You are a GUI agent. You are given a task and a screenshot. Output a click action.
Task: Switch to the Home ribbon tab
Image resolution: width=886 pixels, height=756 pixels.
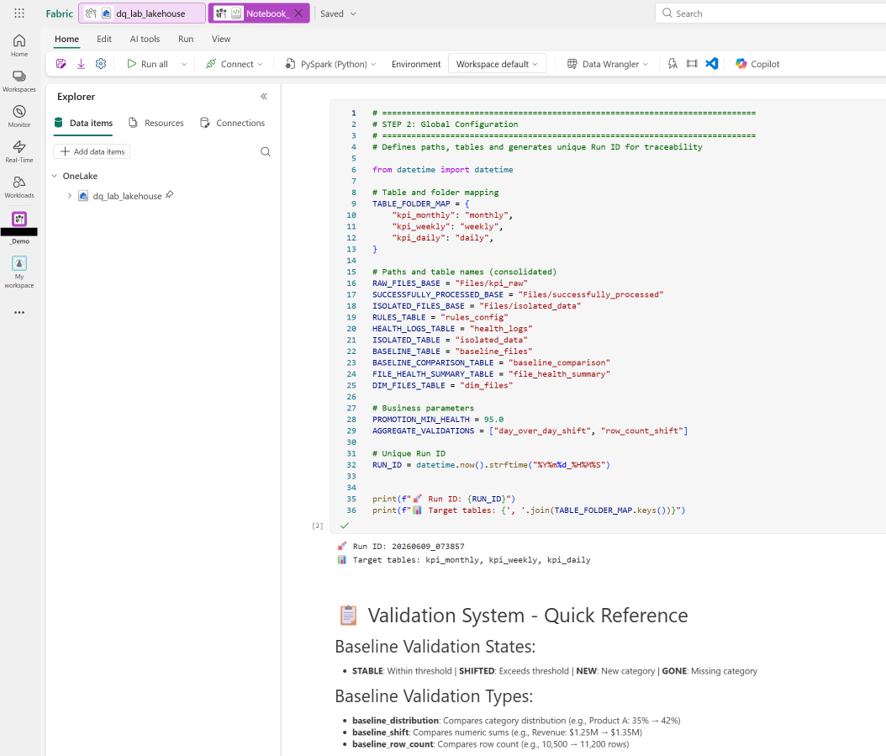[x=67, y=39]
